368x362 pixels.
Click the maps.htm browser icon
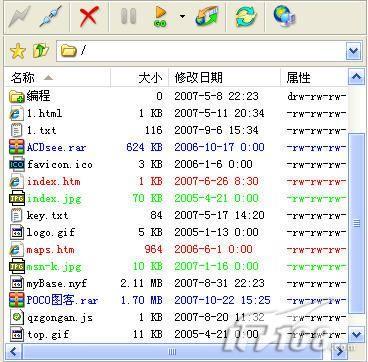(x=16, y=250)
